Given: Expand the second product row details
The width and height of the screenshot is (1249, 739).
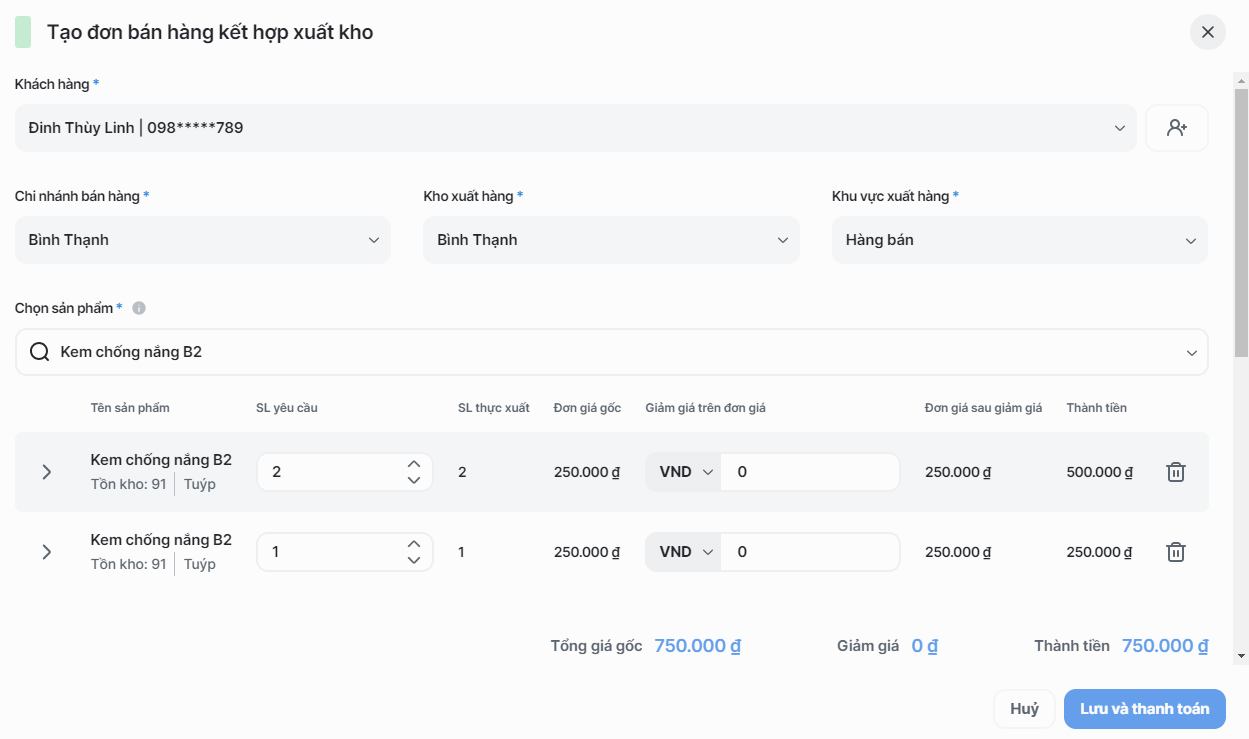Looking at the screenshot, I should [x=46, y=552].
